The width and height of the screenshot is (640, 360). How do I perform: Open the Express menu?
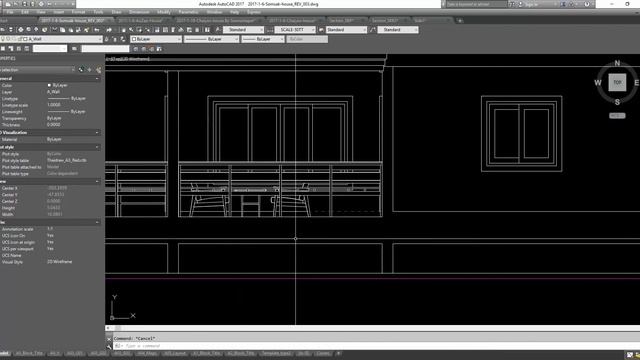coord(253,12)
